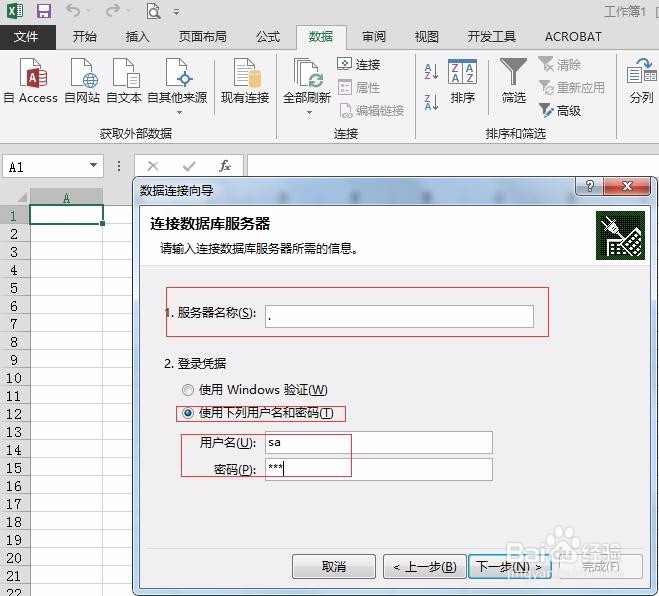The width and height of the screenshot is (659, 596).
Task: Select the 数据 tab
Action: [x=321, y=37]
